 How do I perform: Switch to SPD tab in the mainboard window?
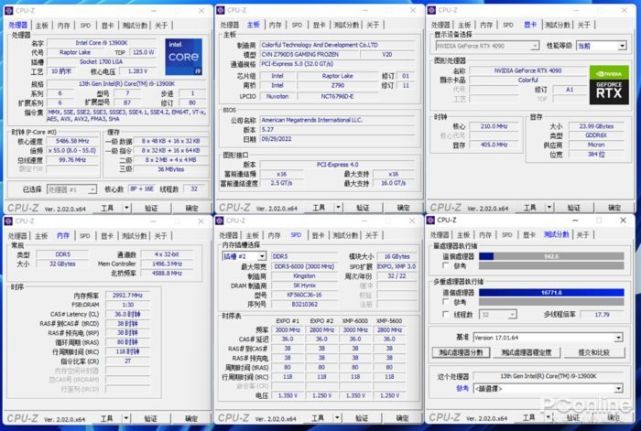click(x=297, y=25)
